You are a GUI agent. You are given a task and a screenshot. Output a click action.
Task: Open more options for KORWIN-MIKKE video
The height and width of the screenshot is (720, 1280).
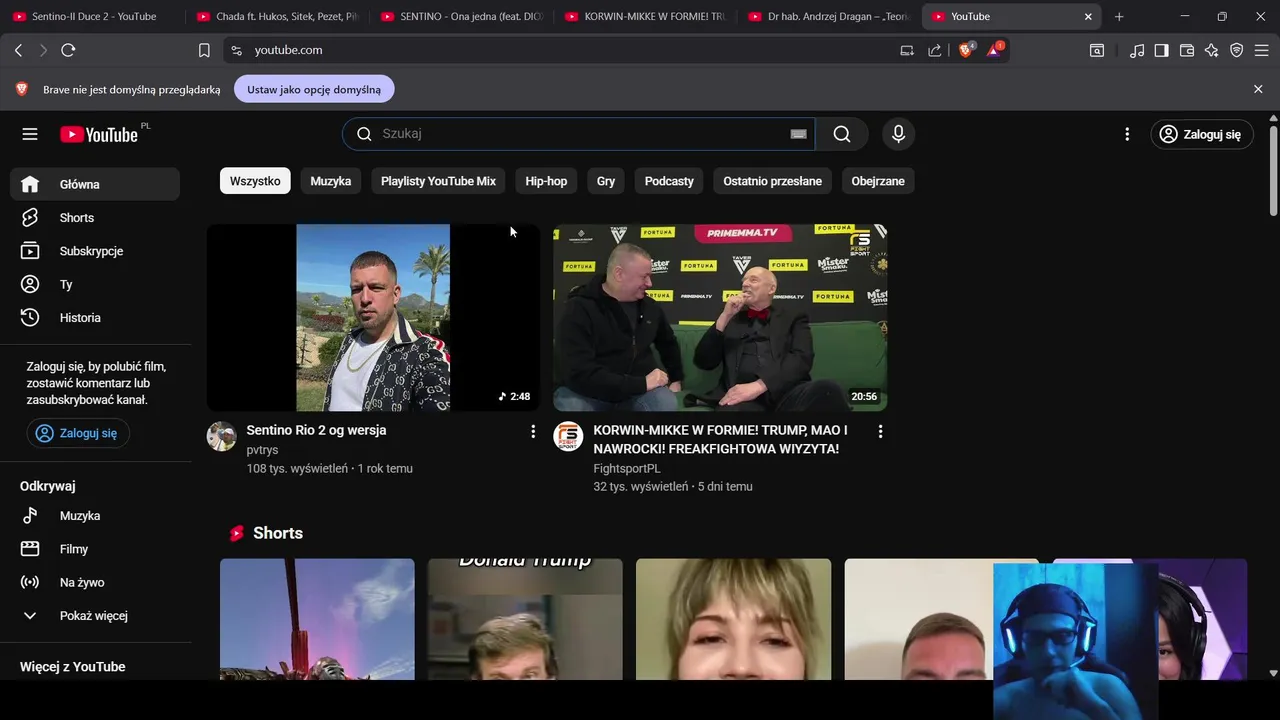click(x=880, y=431)
